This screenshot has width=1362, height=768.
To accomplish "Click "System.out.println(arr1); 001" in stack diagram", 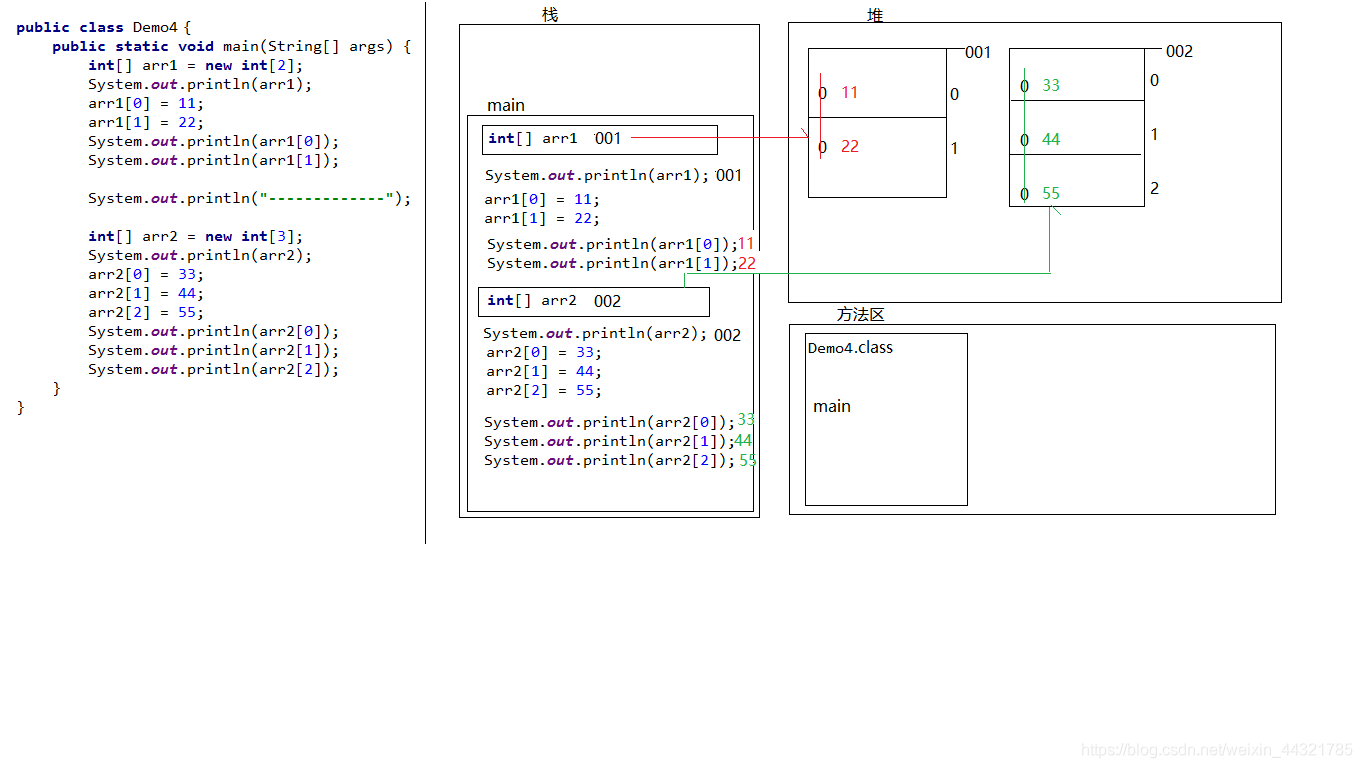I will coord(613,175).
